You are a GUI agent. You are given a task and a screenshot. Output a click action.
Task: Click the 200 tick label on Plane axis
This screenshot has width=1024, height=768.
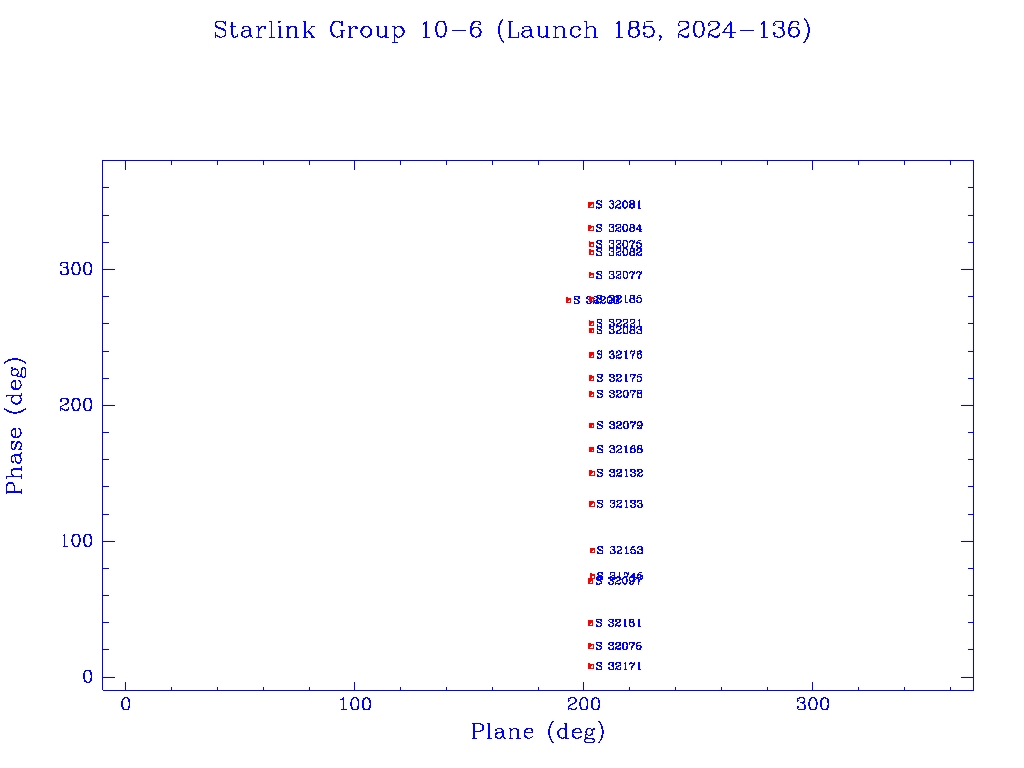[x=583, y=704]
